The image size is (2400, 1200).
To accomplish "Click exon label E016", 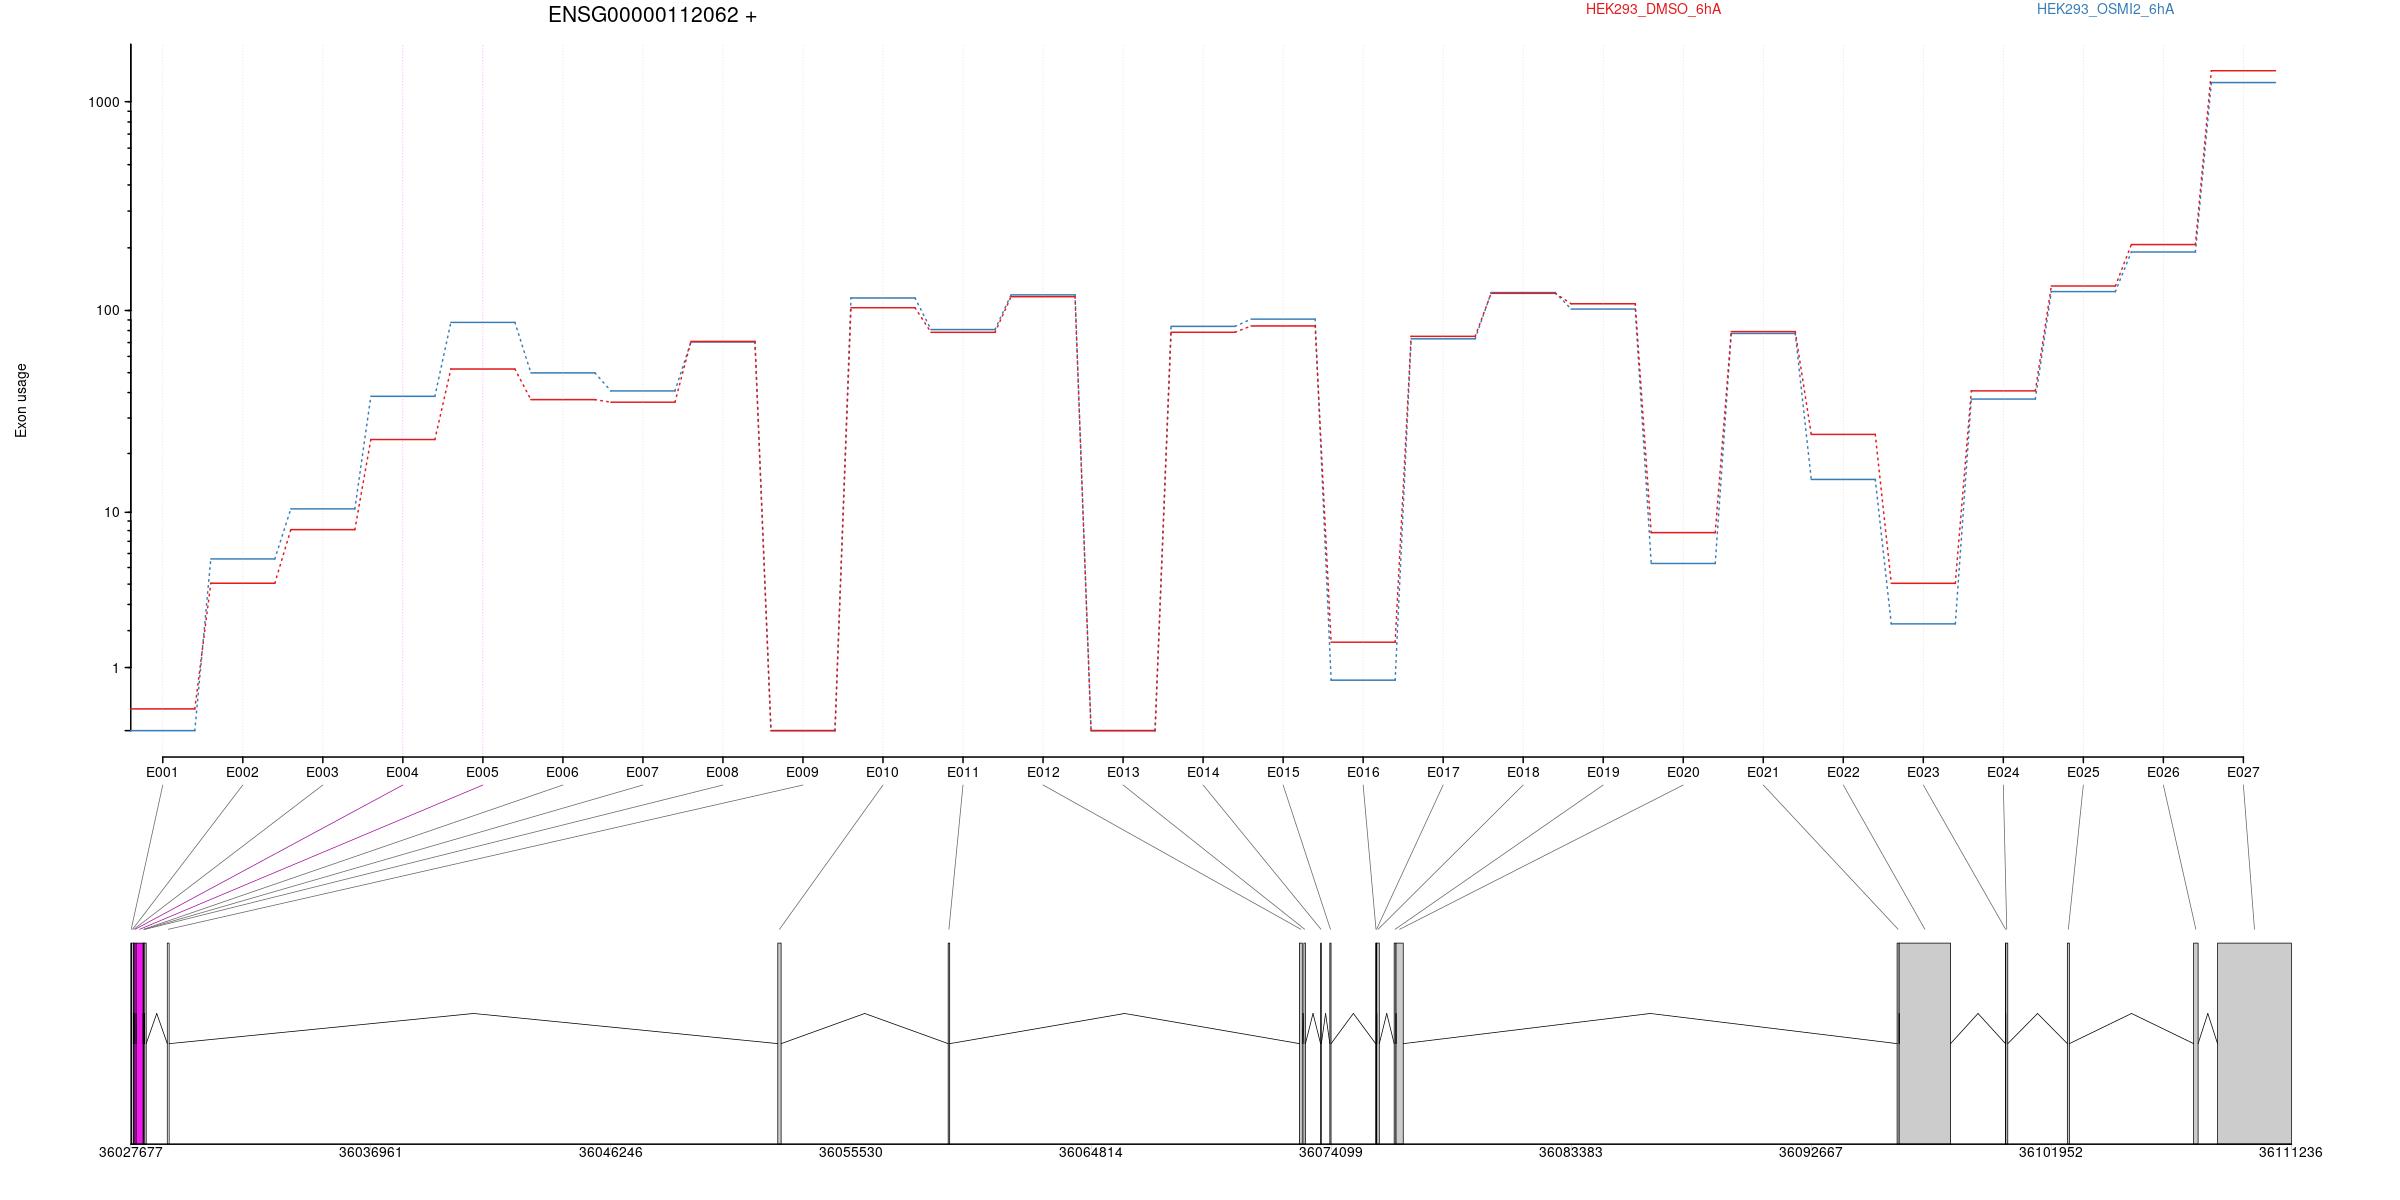I will 1363,772.
